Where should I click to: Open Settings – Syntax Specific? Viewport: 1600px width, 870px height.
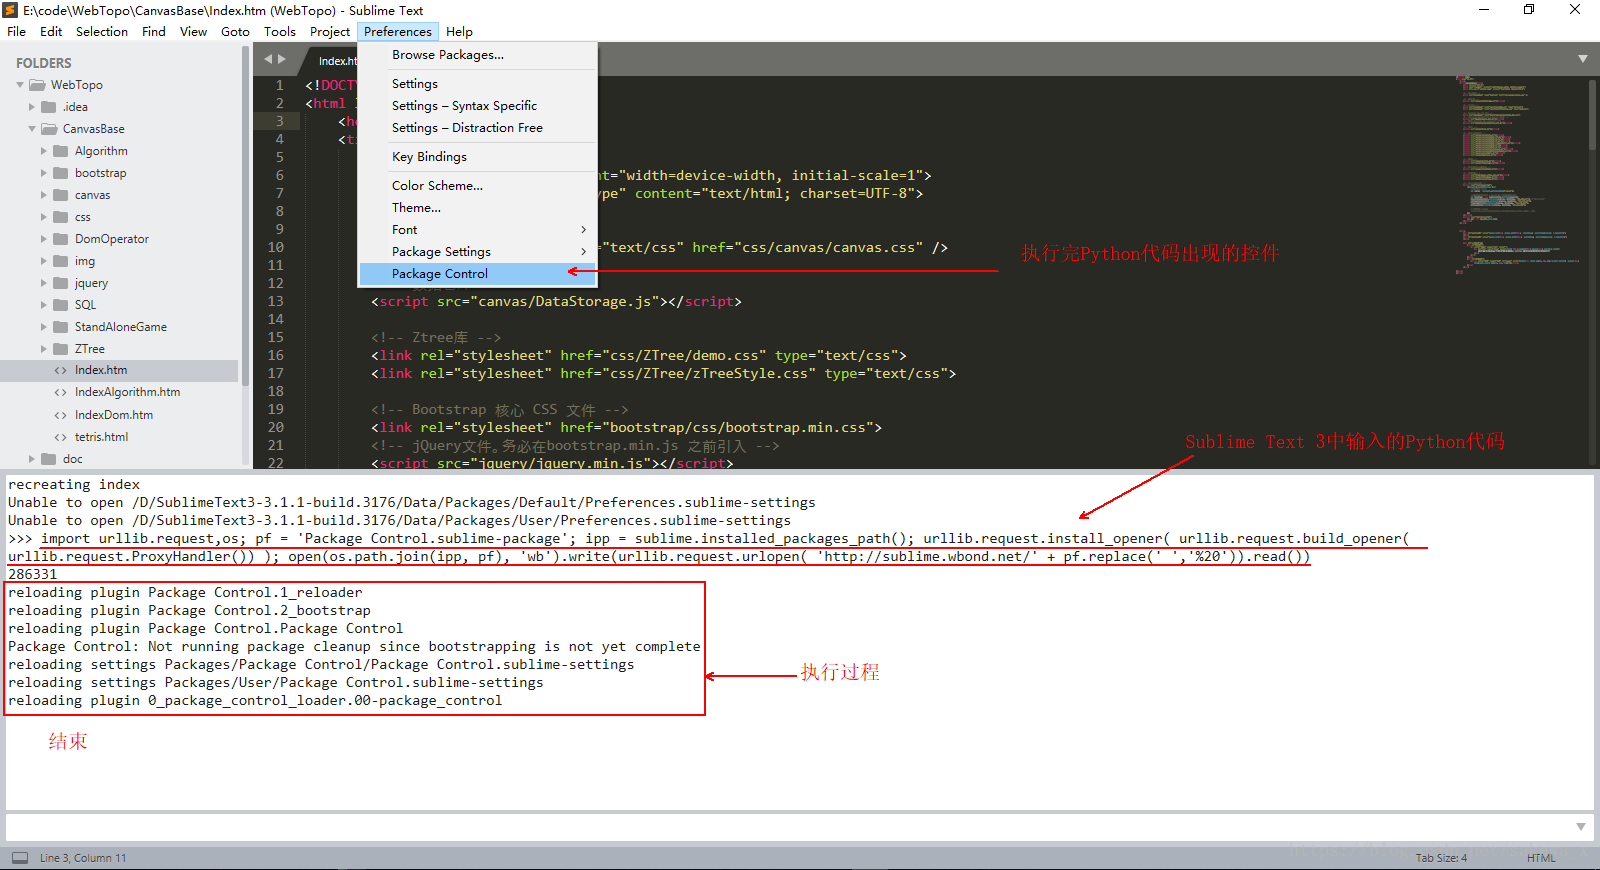(x=478, y=106)
